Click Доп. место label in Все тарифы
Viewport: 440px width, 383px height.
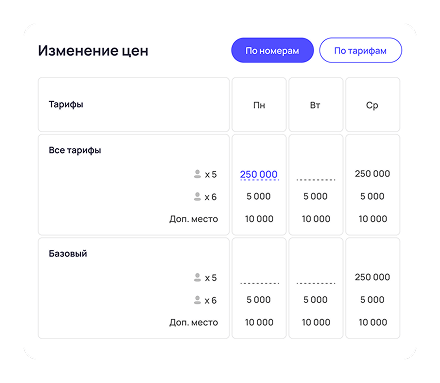[x=194, y=219]
